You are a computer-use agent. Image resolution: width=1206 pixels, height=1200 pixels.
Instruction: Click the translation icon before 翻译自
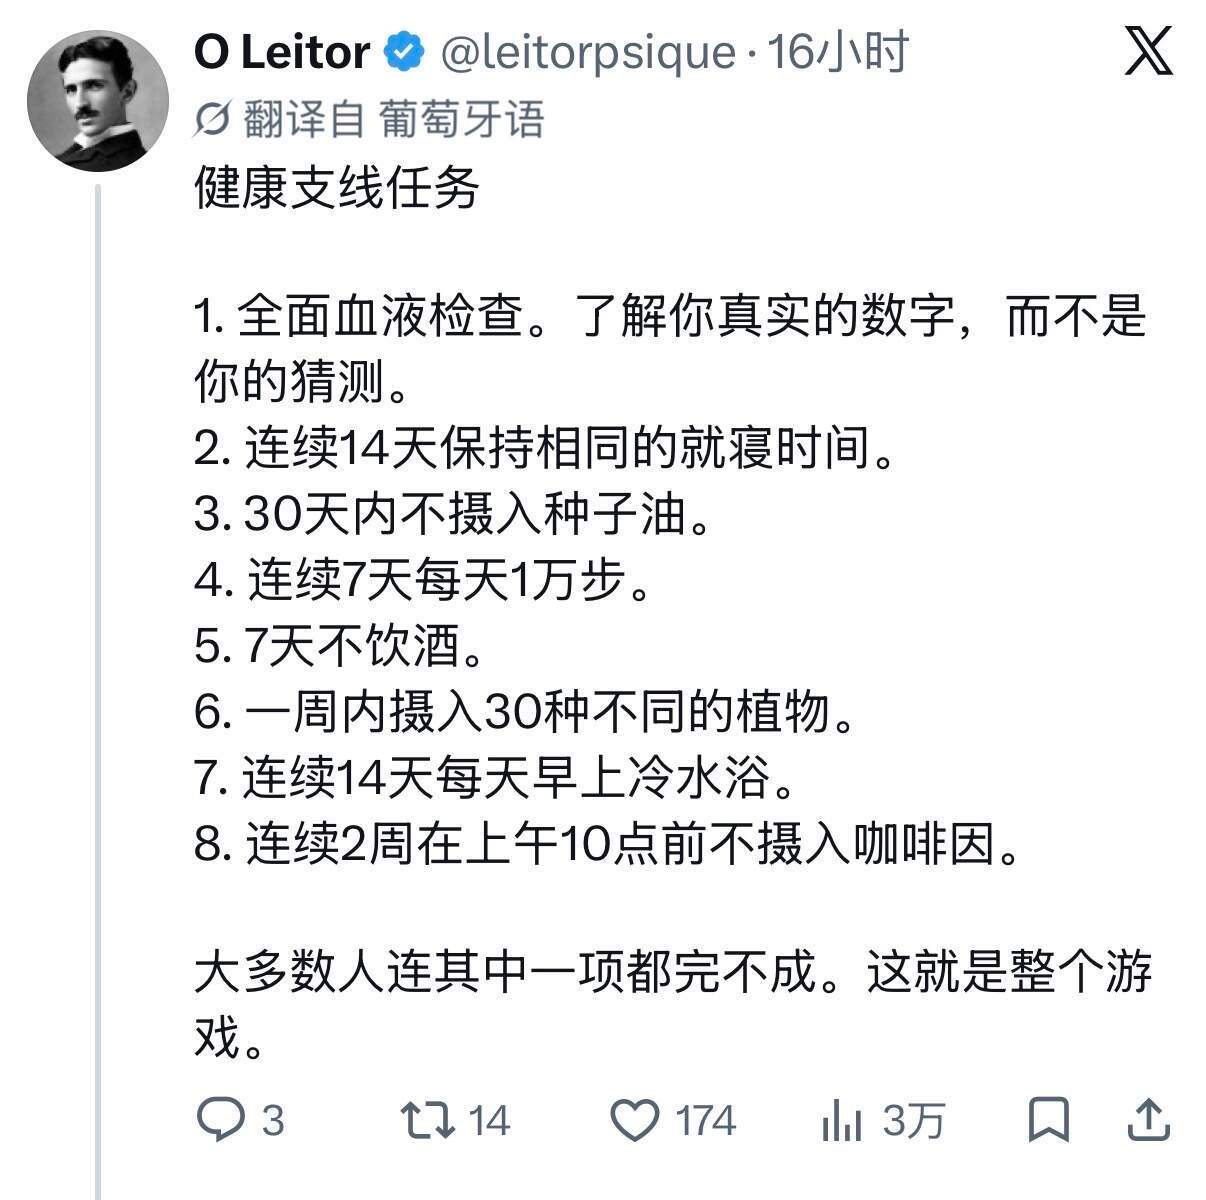coord(213,120)
